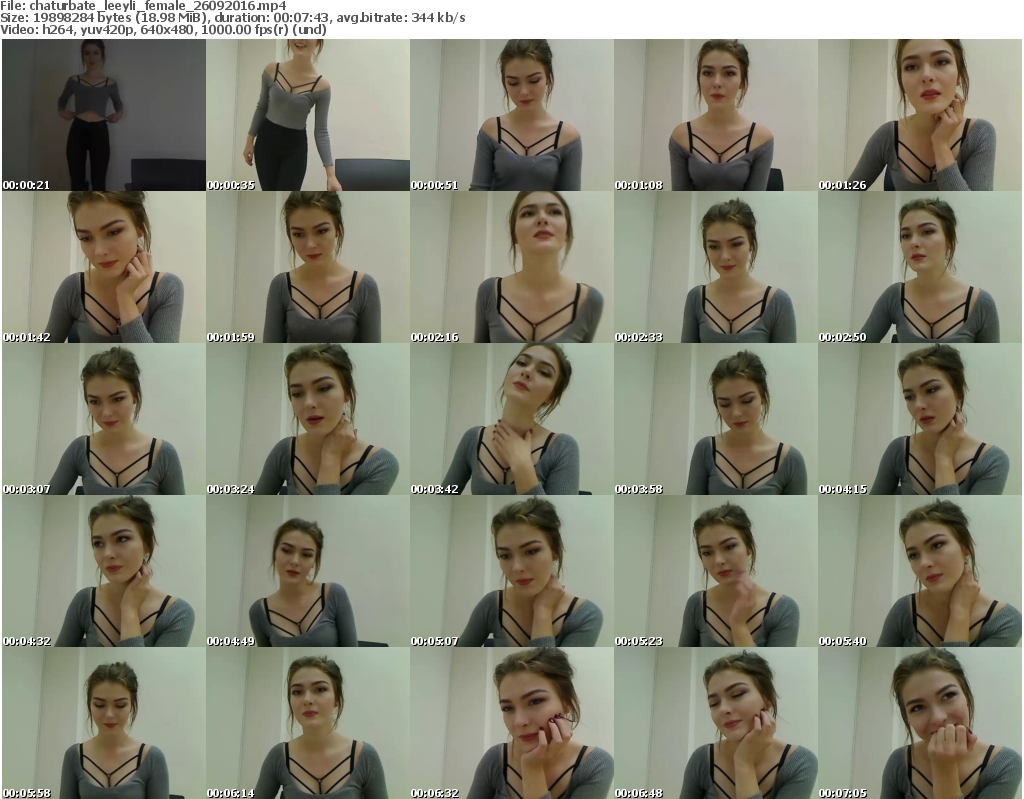Open the frame timestamped 00:03:42

(512, 419)
